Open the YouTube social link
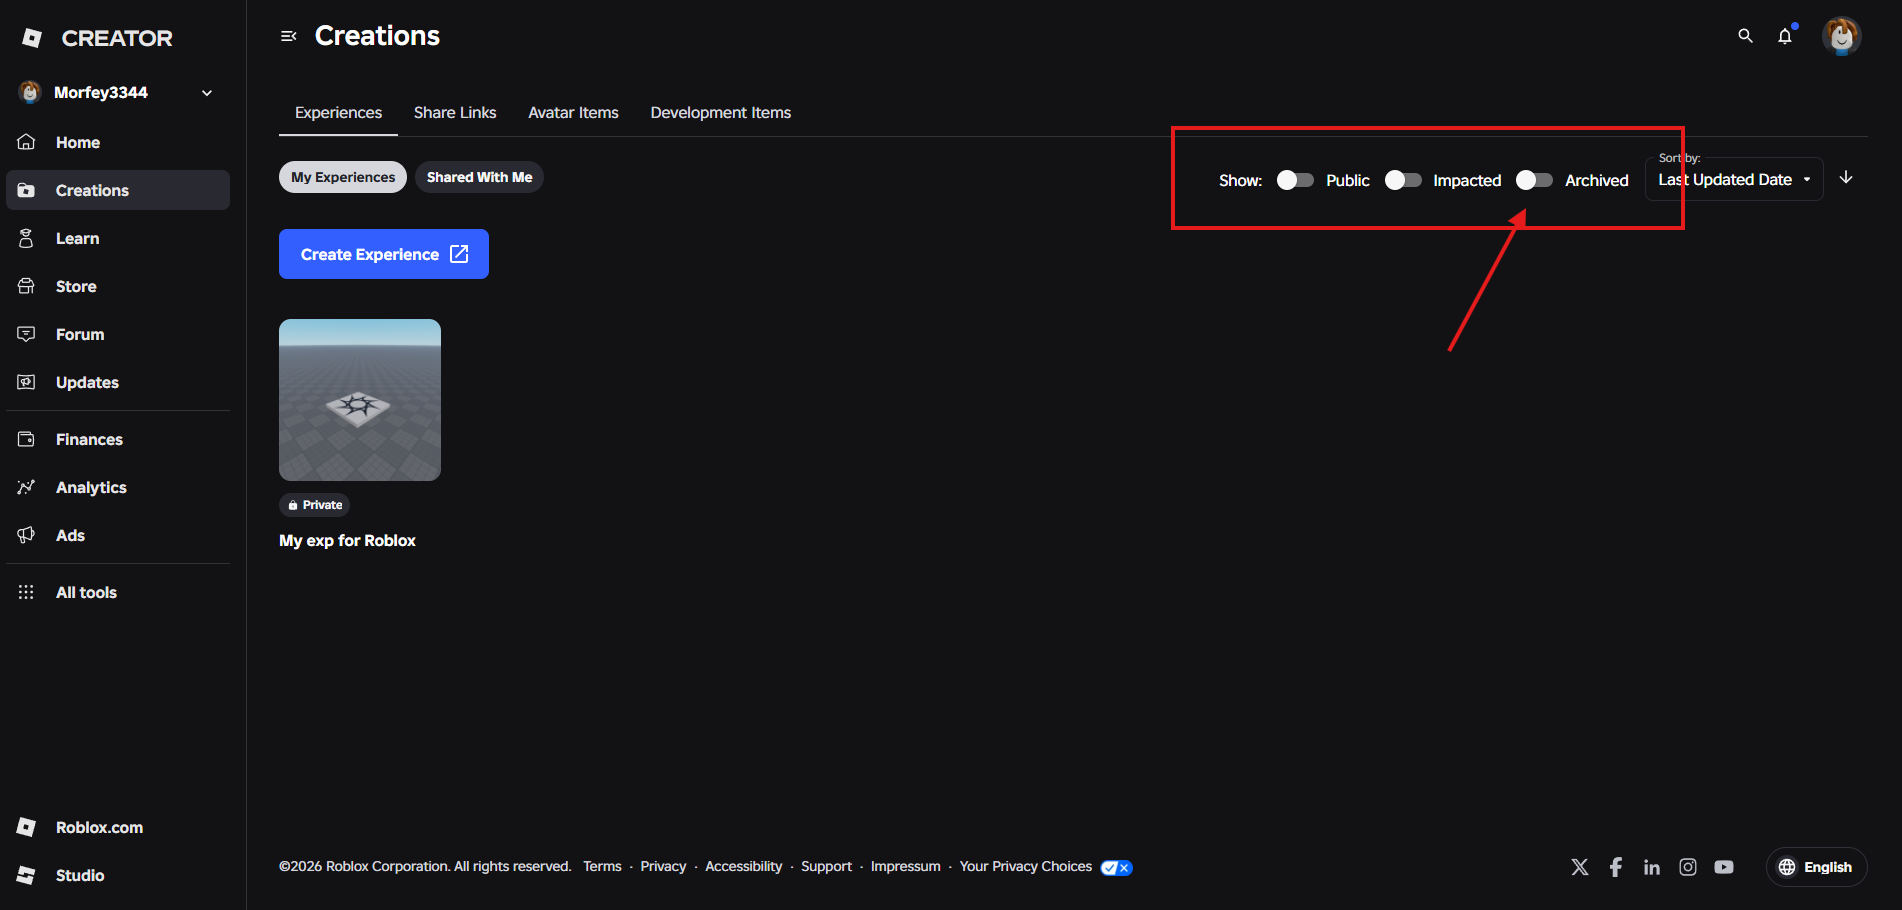The image size is (1902, 910). tap(1724, 867)
